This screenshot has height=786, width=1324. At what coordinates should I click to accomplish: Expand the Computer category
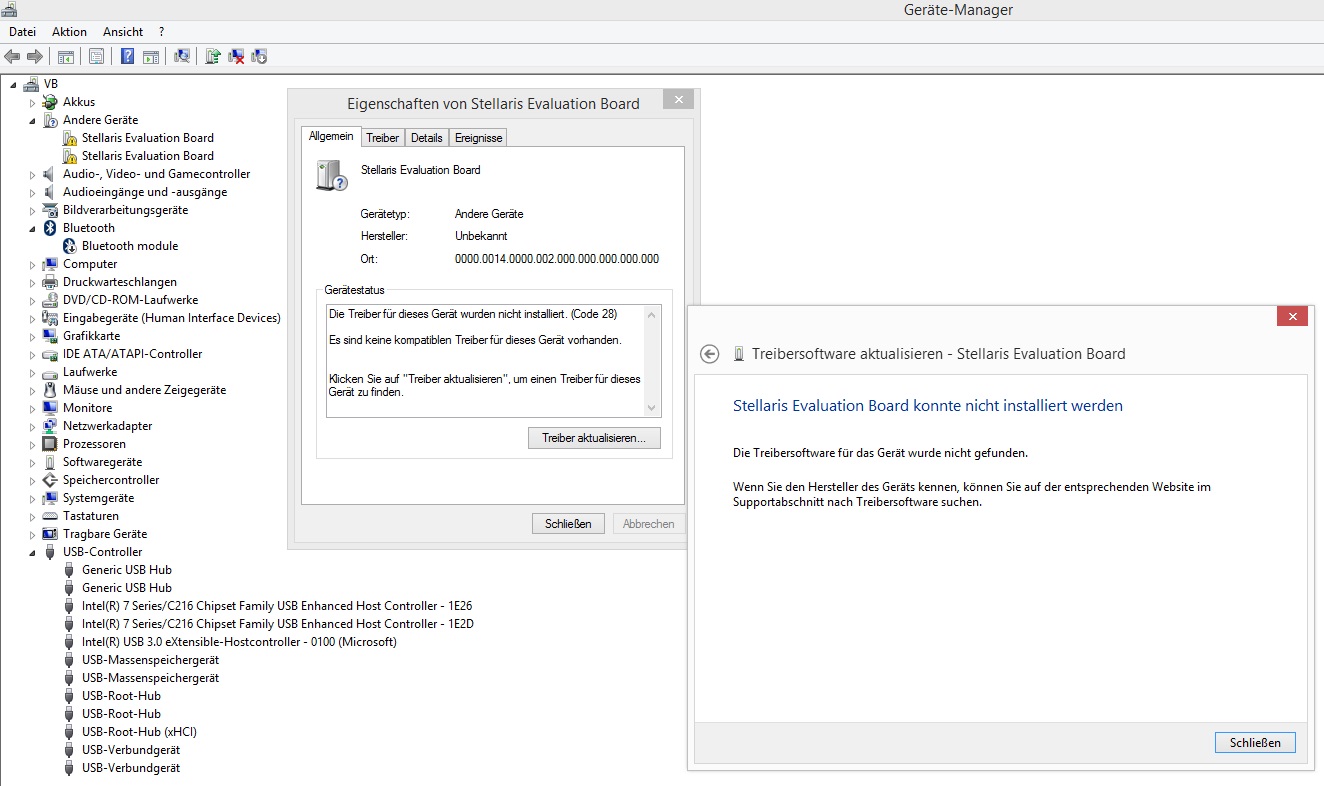pyautogui.click(x=32, y=264)
